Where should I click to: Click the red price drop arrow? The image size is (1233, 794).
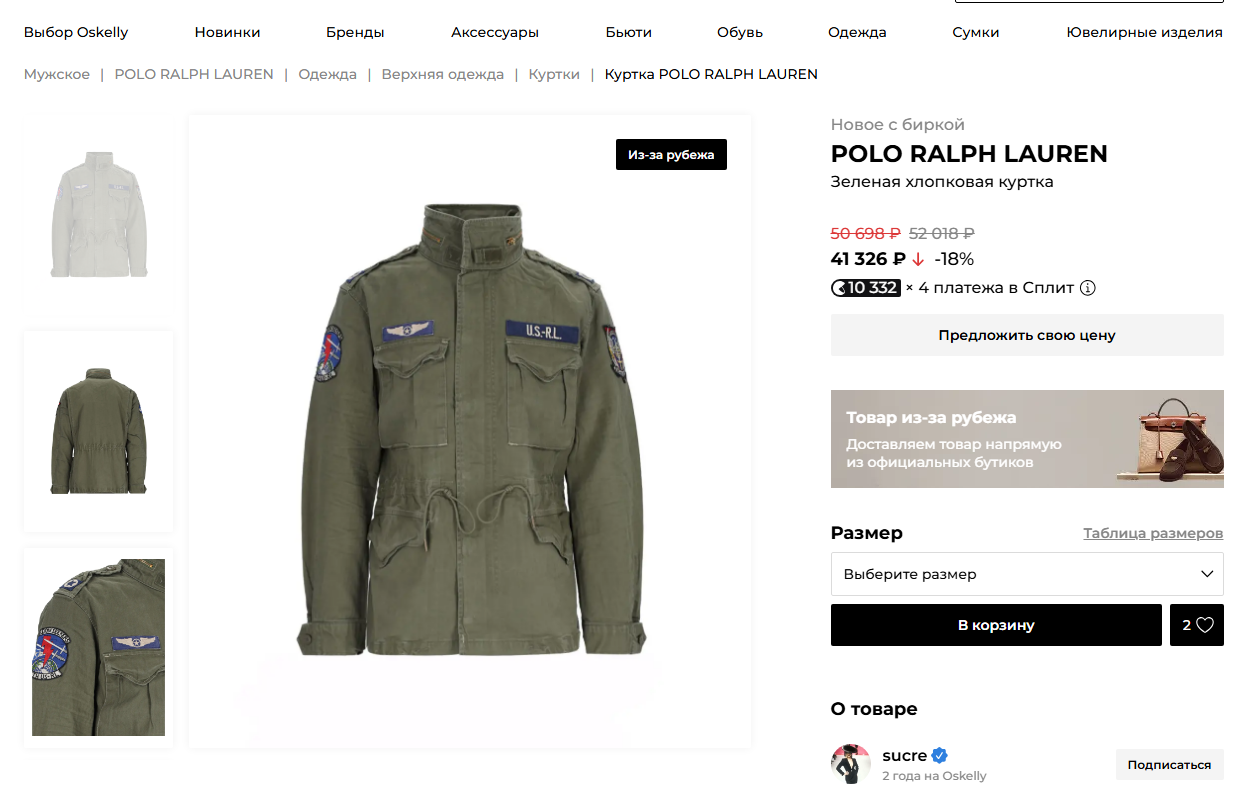pyautogui.click(x=918, y=260)
